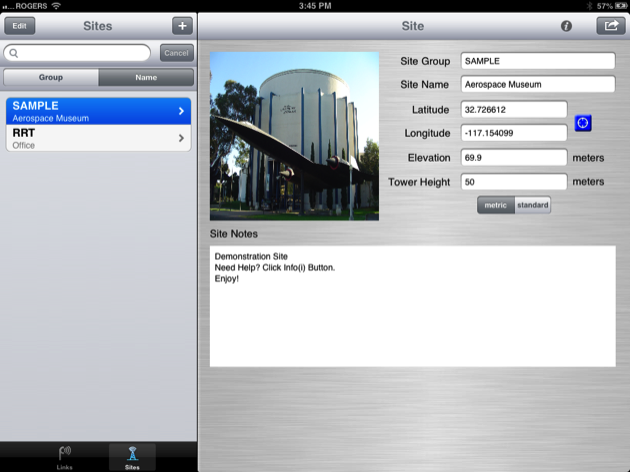630x472 pixels.
Task: Open the Links tab antenna icon
Action: 65,453
